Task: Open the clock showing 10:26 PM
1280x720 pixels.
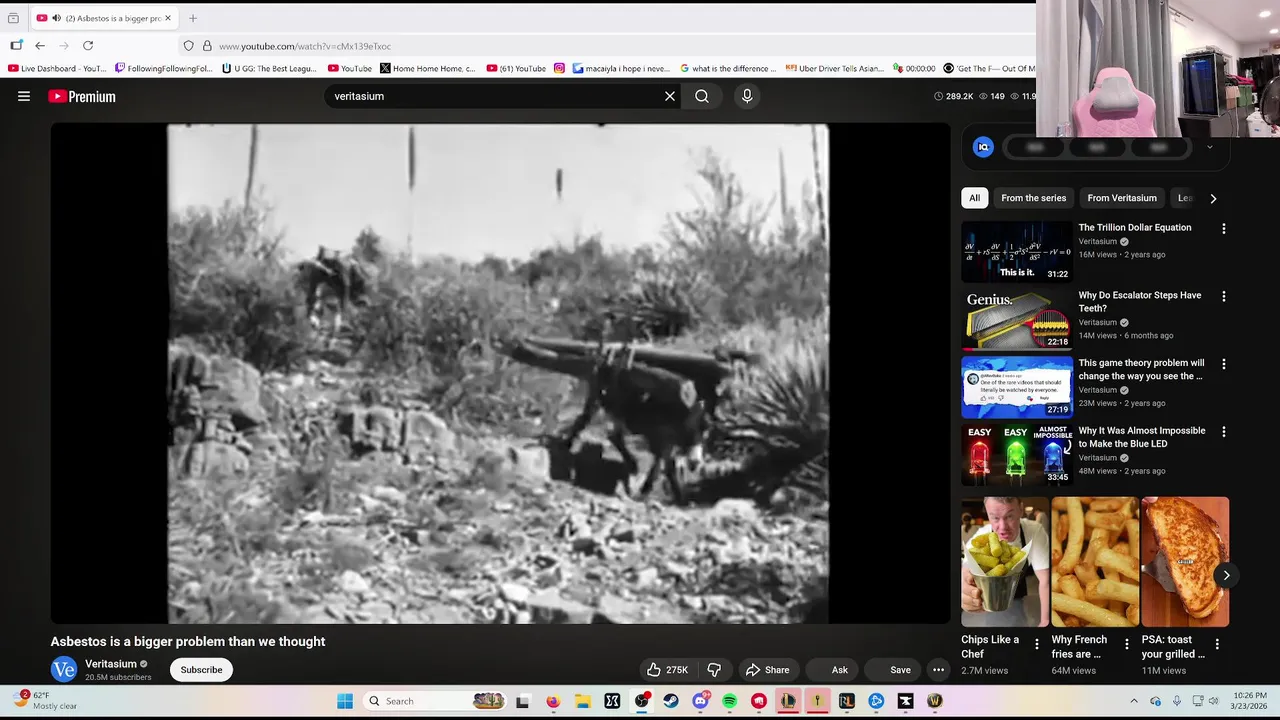Action: (x=1250, y=701)
